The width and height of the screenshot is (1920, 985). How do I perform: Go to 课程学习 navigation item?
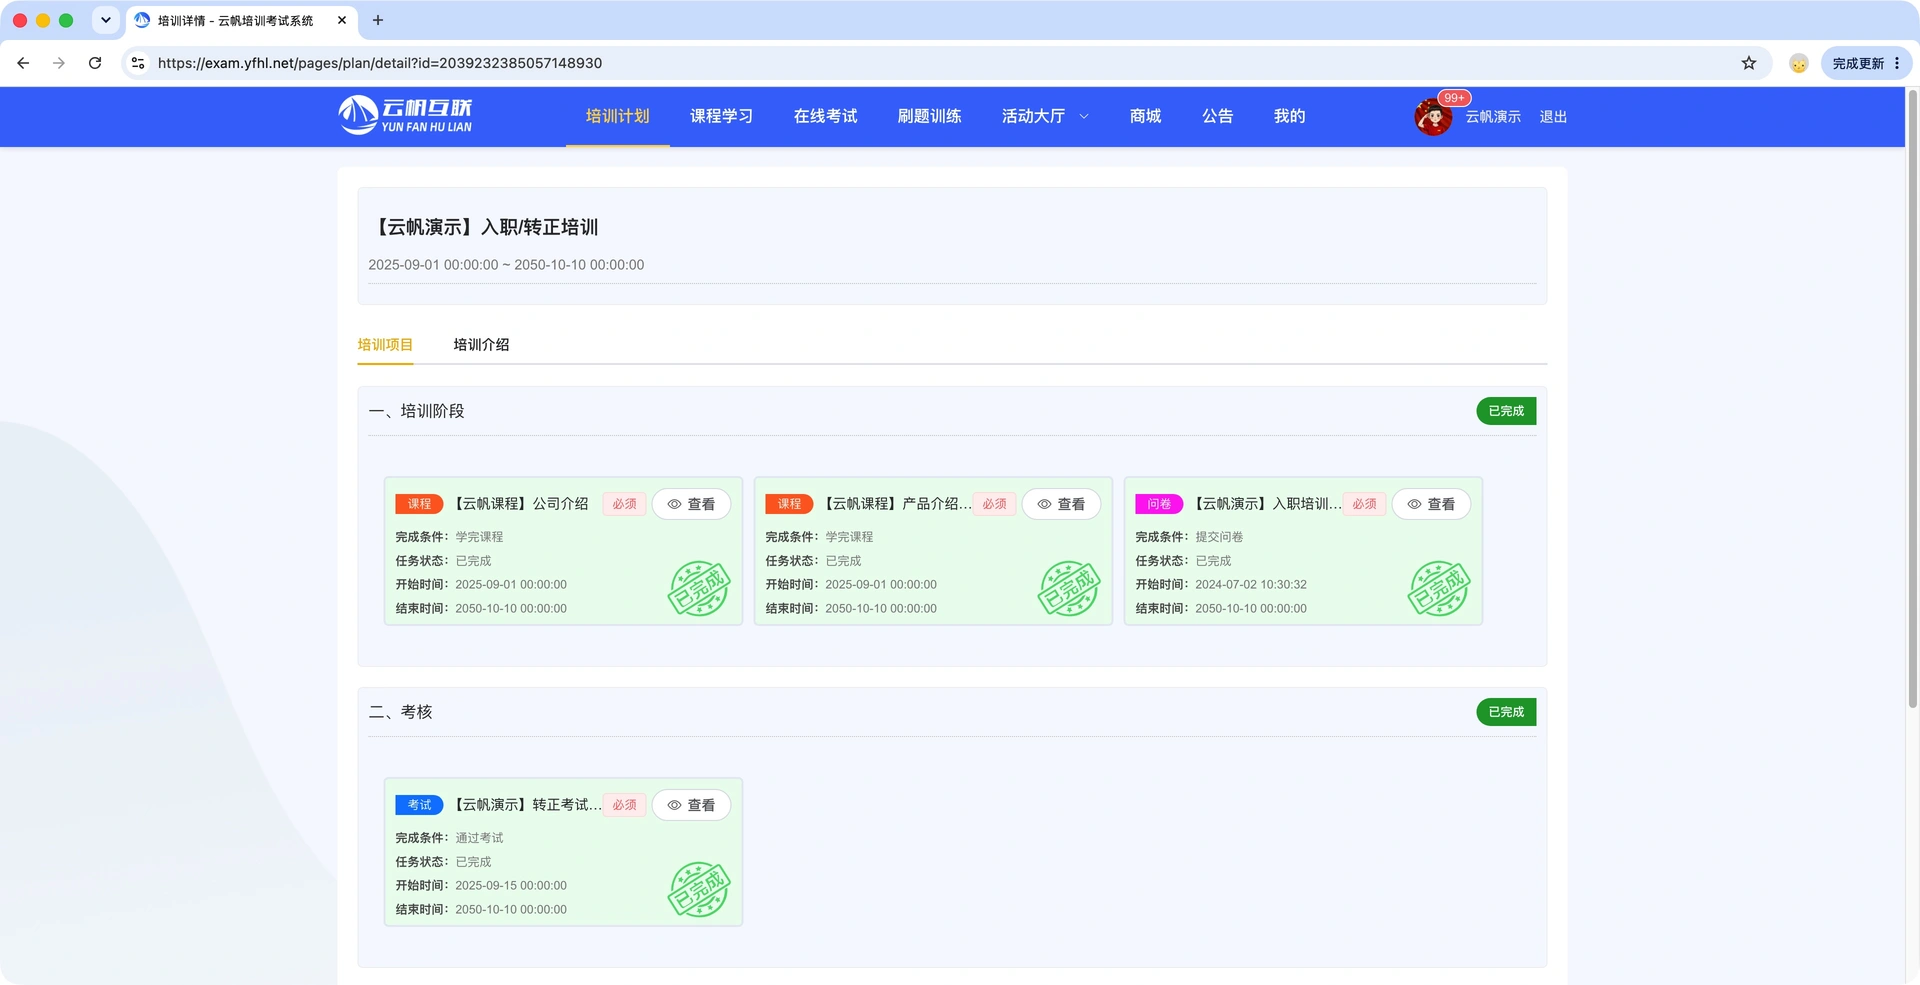point(721,116)
